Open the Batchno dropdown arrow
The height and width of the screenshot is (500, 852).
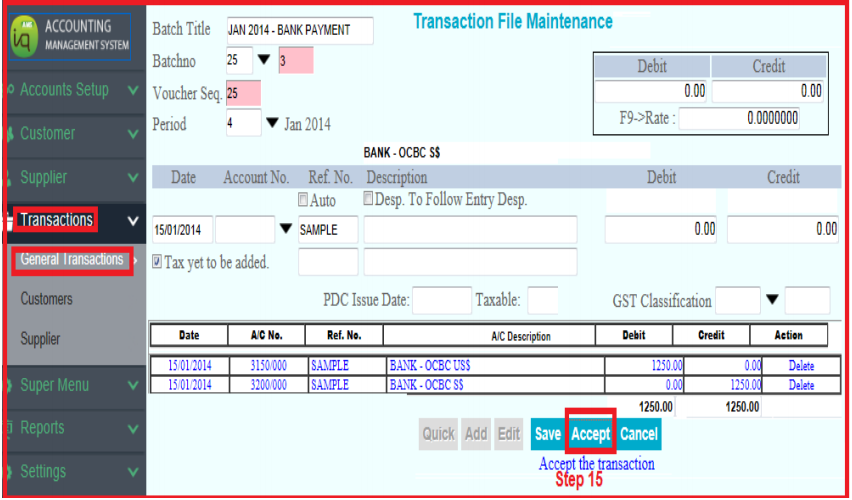point(264,61)
